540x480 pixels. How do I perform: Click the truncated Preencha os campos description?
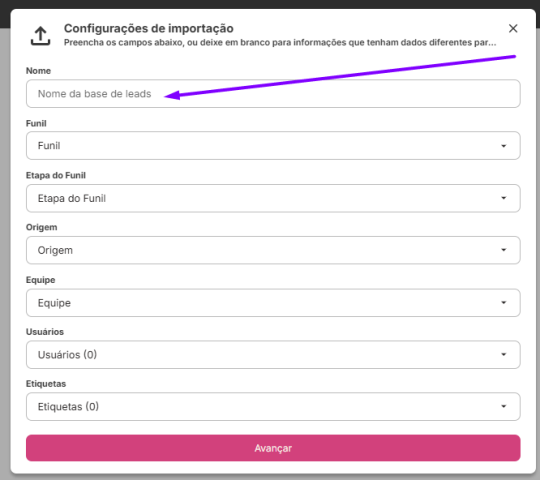pos(280,42)
